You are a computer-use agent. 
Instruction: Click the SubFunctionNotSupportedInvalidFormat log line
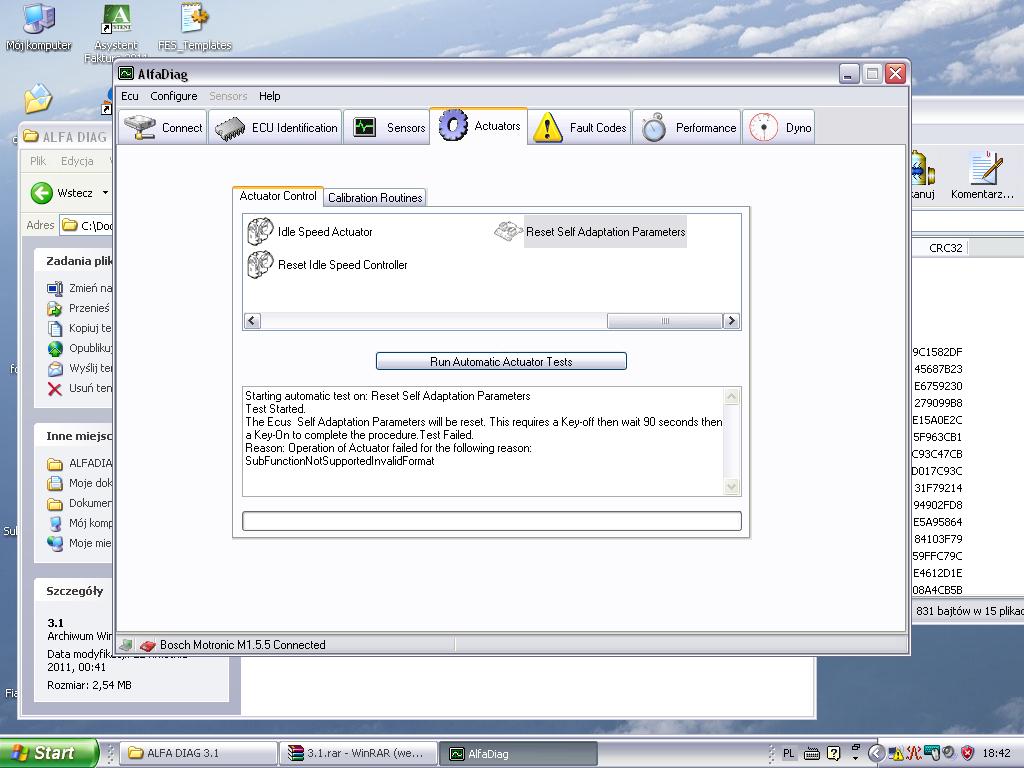(340, 461)
